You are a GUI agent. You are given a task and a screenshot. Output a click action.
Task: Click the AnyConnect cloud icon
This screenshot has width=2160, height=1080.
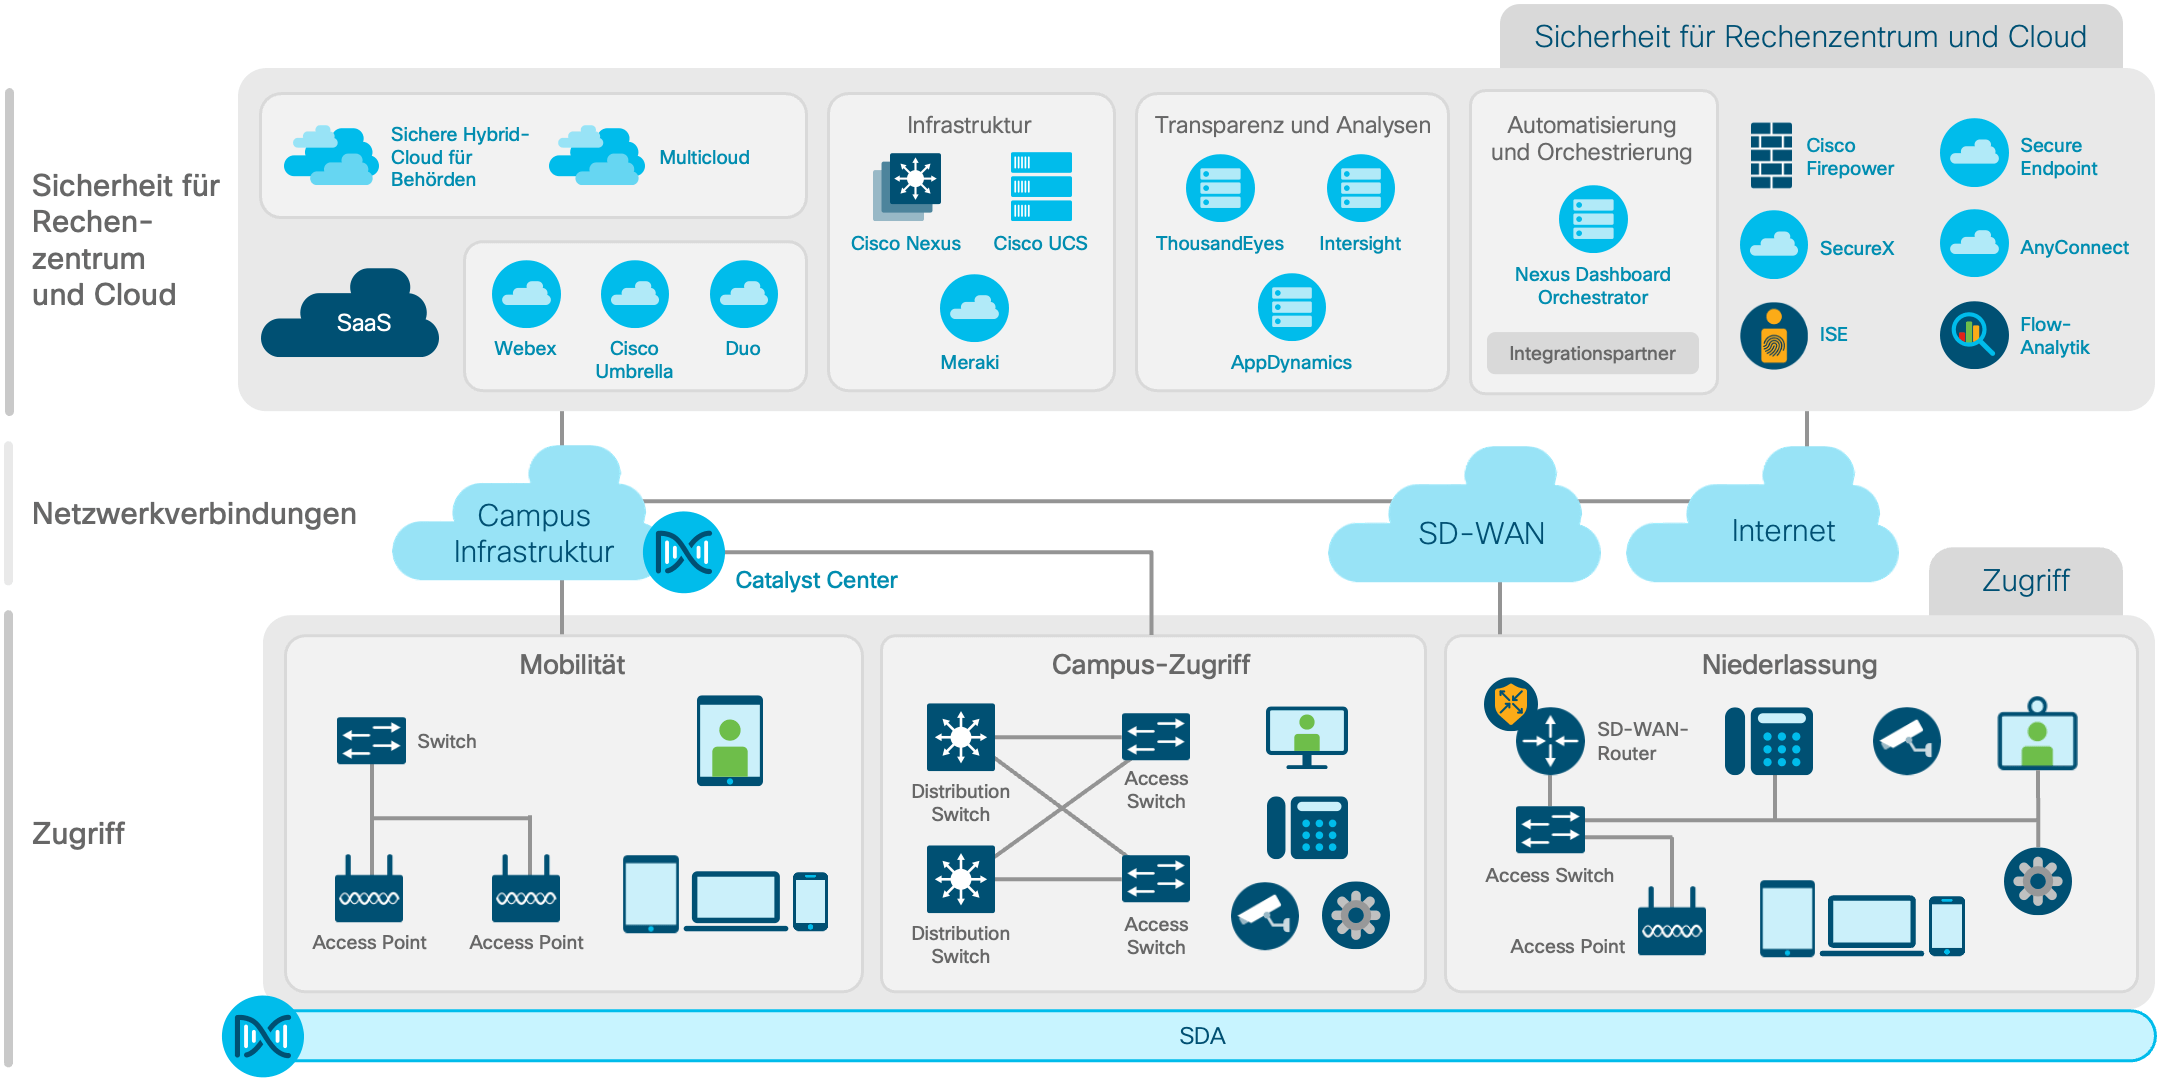point(1974,243)
